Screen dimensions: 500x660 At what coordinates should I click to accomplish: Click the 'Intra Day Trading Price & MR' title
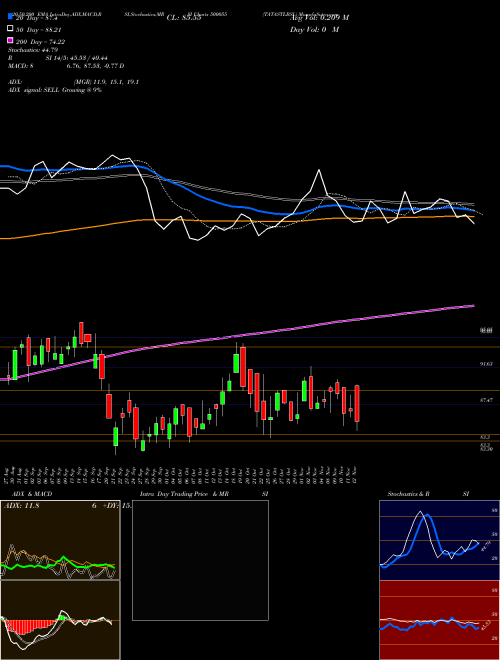[184, 494]
